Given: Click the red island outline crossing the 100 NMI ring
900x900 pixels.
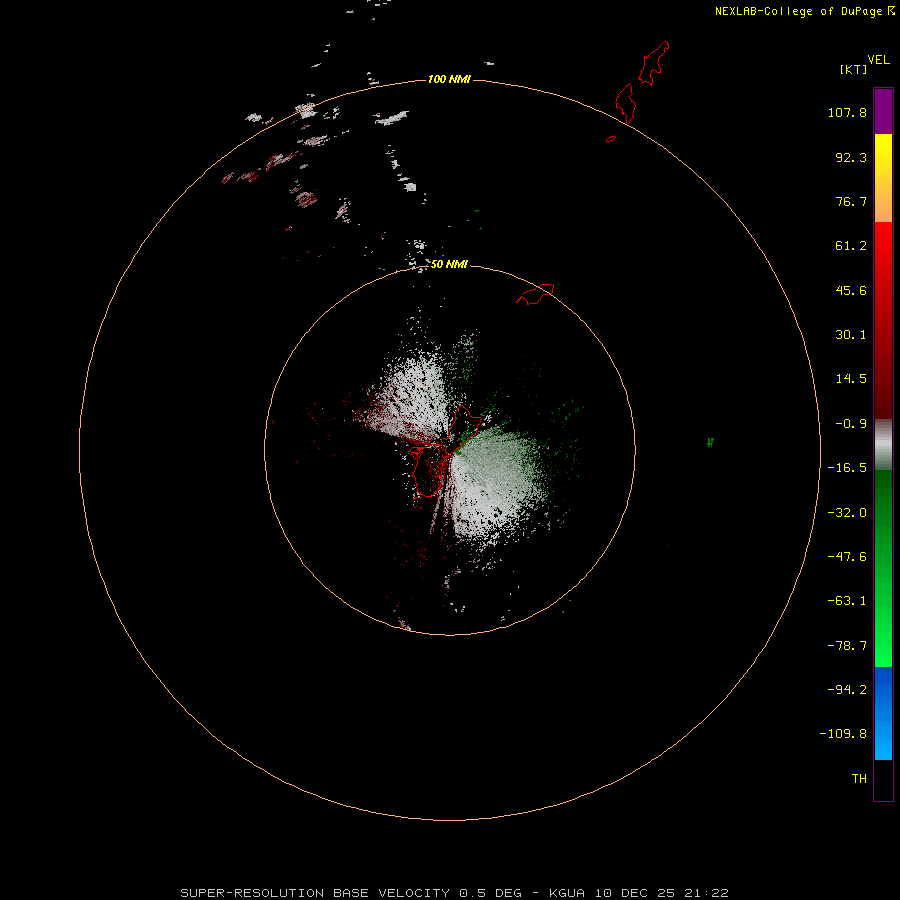Looking at the screenshot, I should coord(625,103).
